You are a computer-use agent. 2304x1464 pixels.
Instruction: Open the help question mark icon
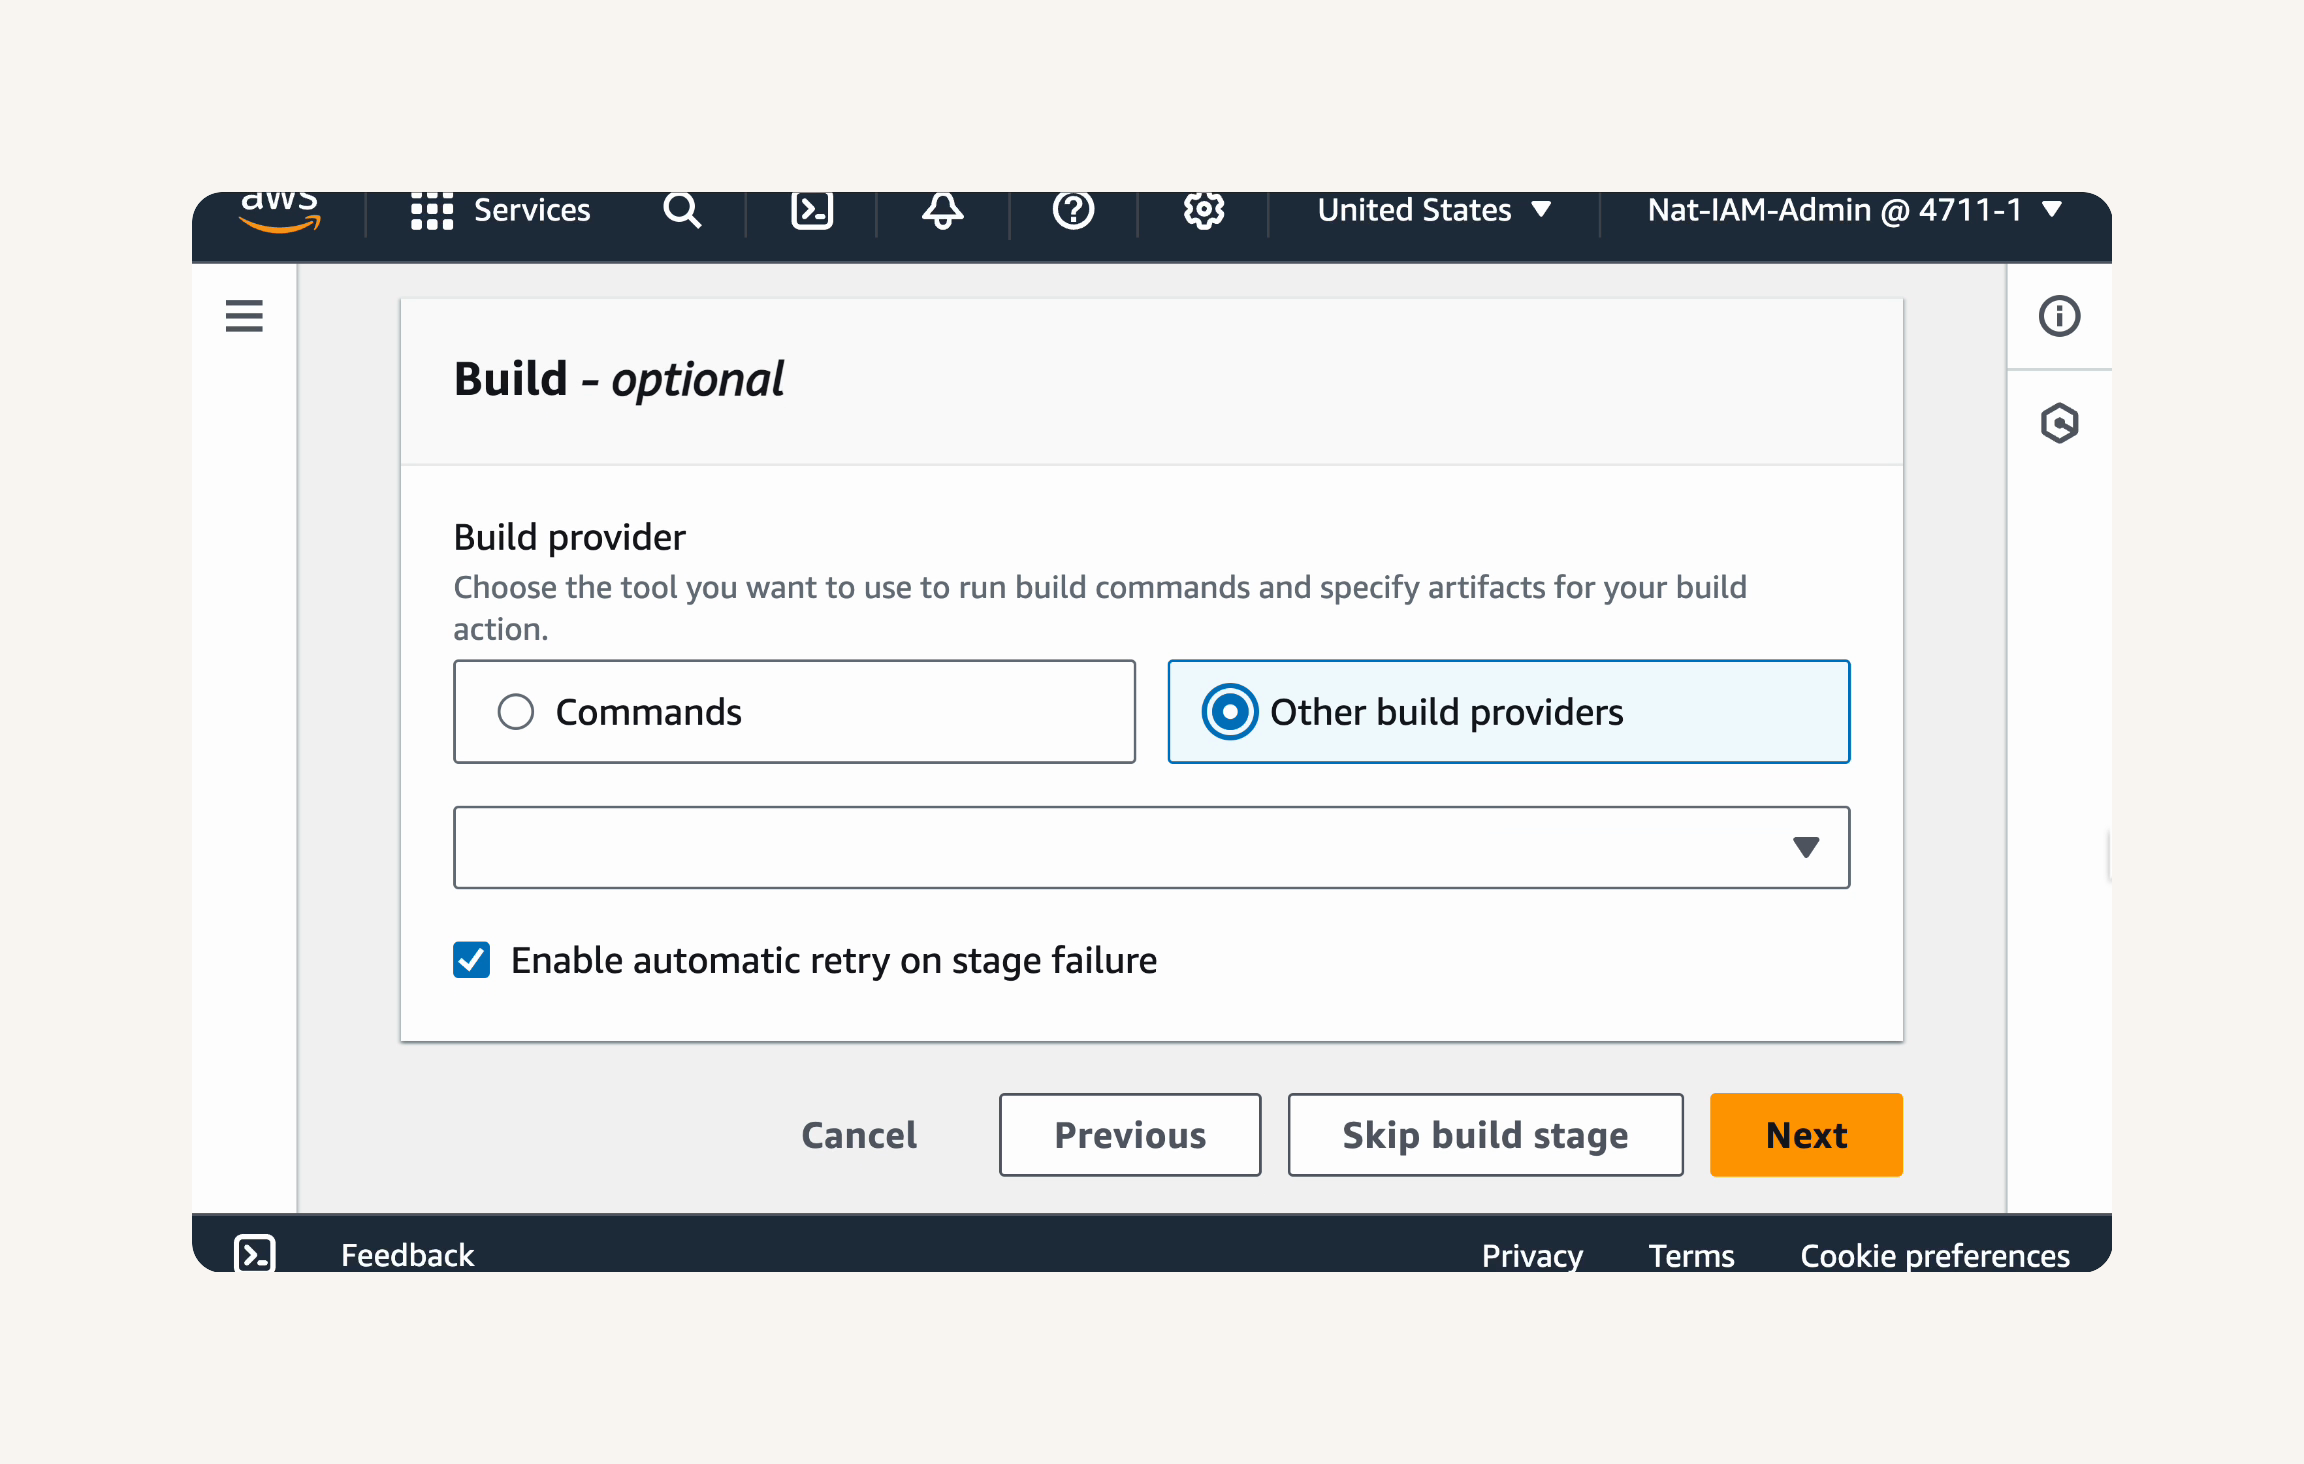pyautogui.click(x=1073, y=211)
